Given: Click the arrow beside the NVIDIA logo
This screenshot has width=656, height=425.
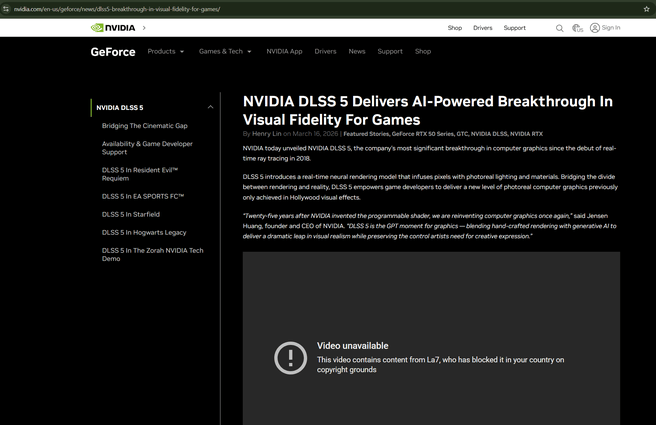Looking at the screenshot, I should [144, 28].
